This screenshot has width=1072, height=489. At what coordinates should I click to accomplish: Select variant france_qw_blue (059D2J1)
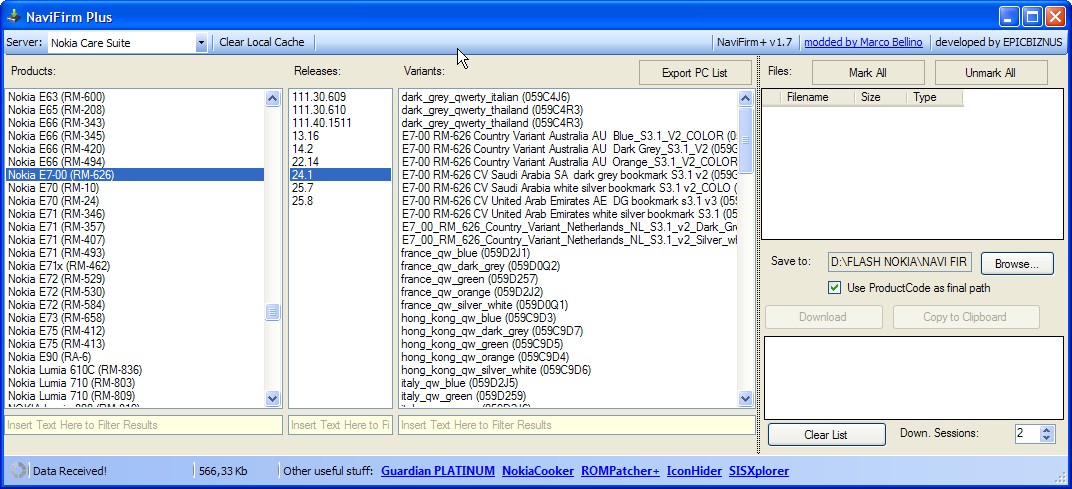point(568,253)
